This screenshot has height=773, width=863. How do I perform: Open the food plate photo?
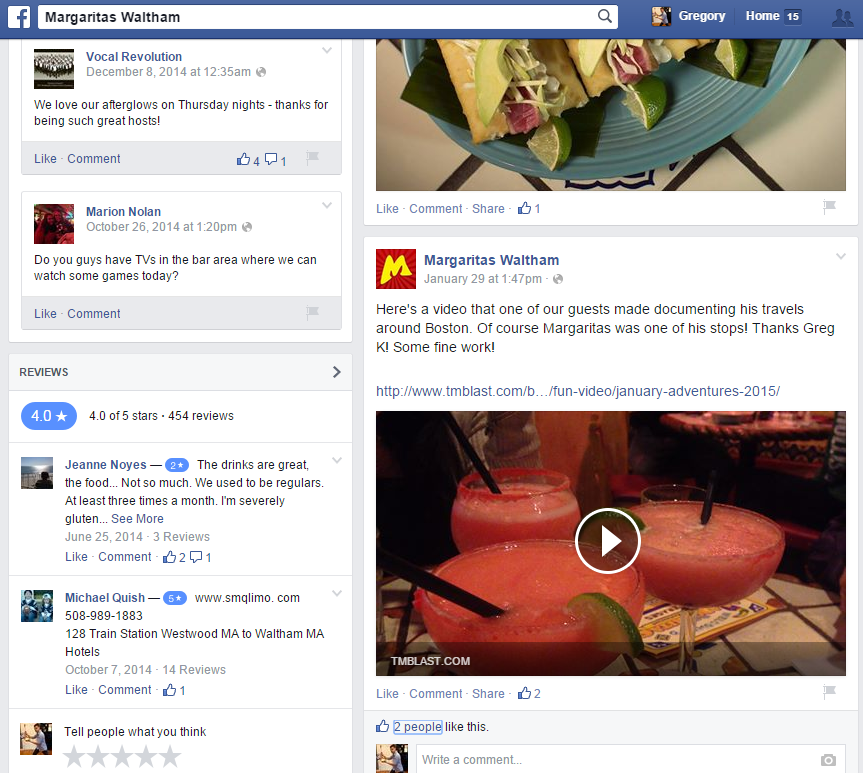click(x=610, y=115)
